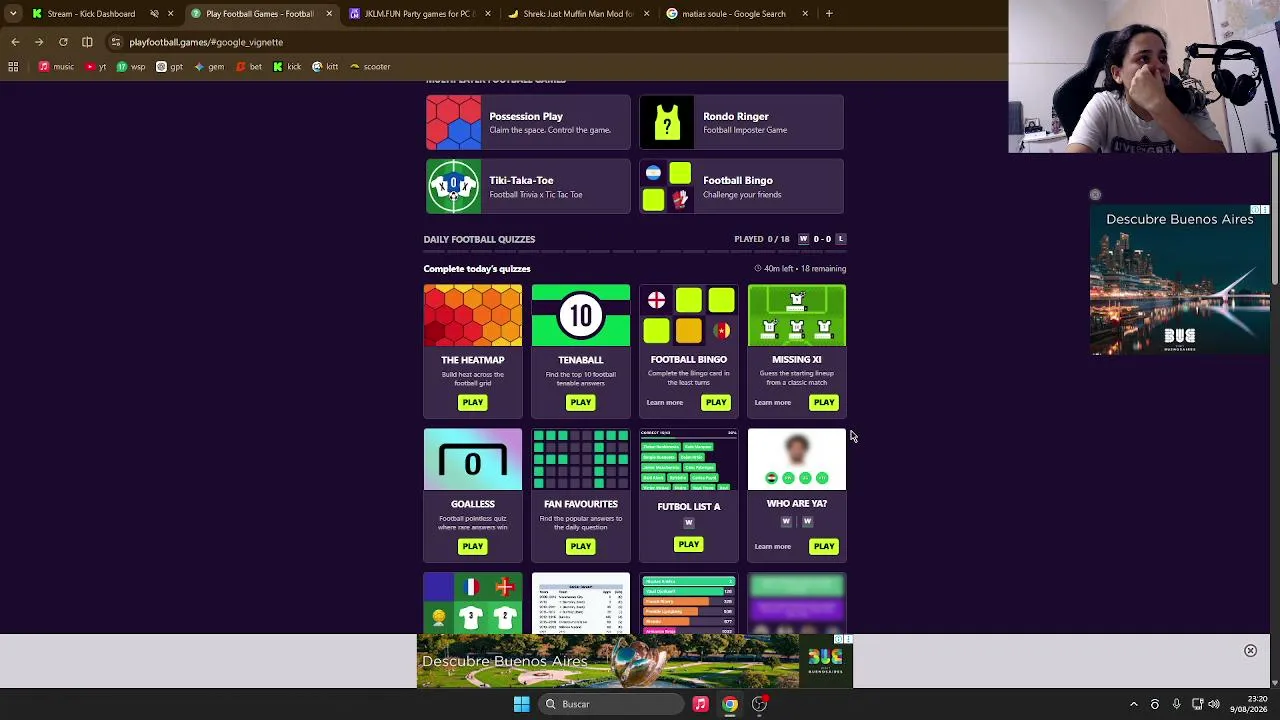Viewport: 1280px width, 720px height.
Task: View site information icon in address bar
Action: (x=116, y=42)
